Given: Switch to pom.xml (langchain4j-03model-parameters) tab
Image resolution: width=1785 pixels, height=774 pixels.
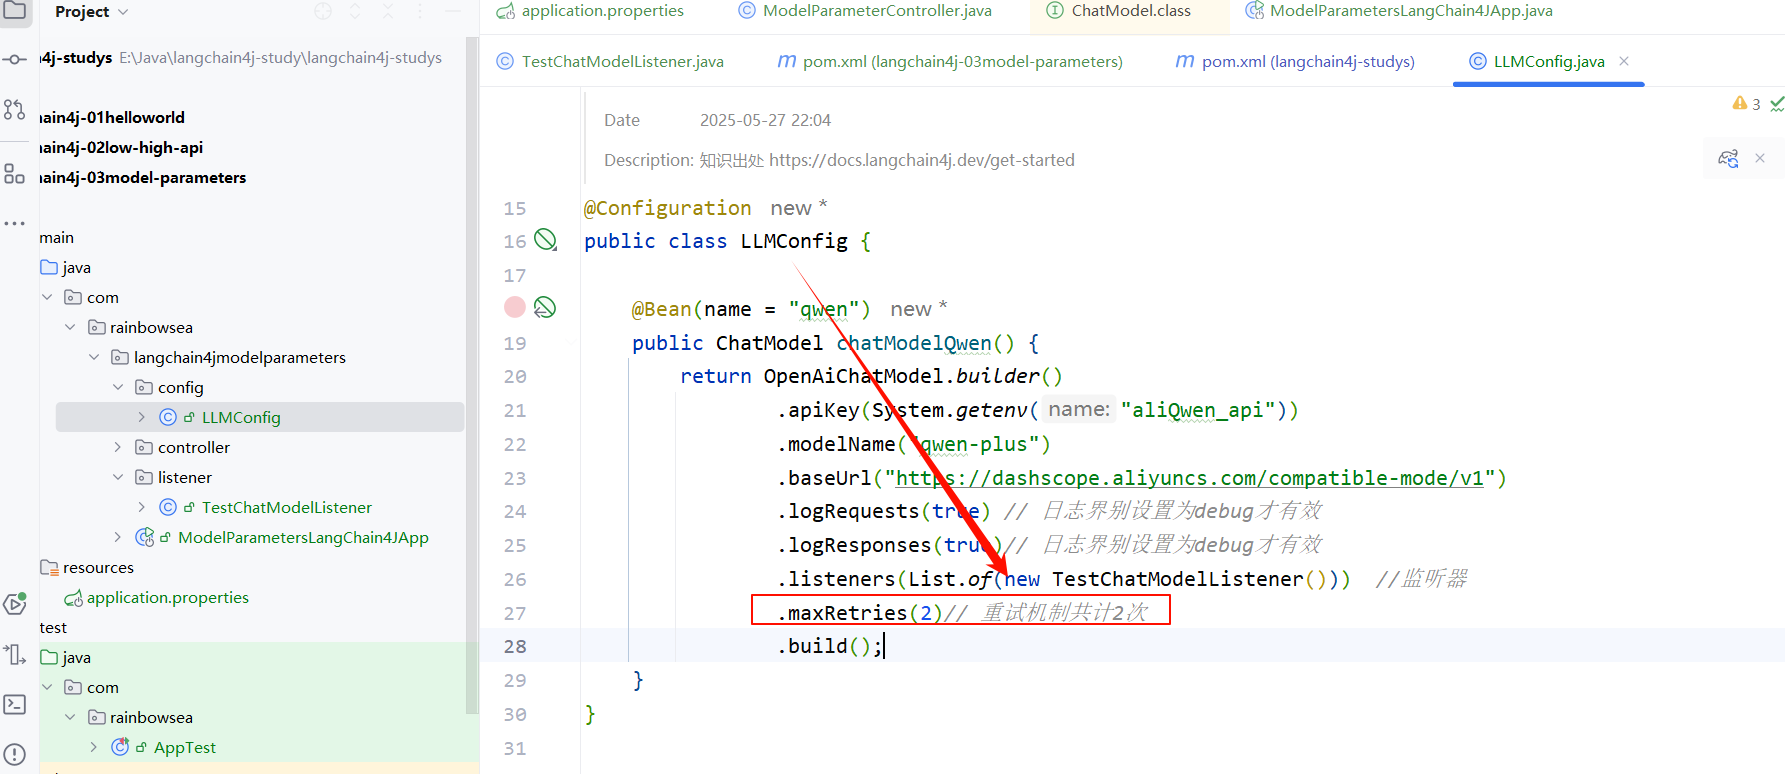Looking at the screenshot, I should [950, 61].
